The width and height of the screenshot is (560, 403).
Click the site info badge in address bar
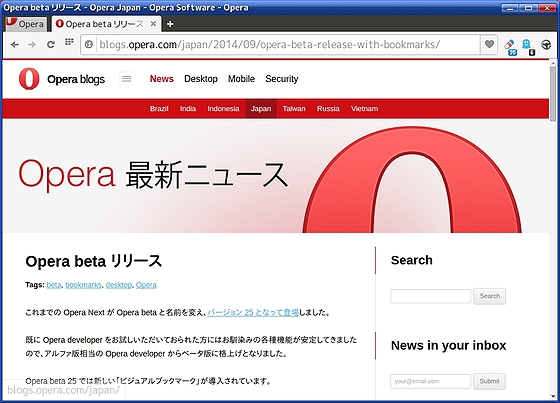tap(89, 44)
